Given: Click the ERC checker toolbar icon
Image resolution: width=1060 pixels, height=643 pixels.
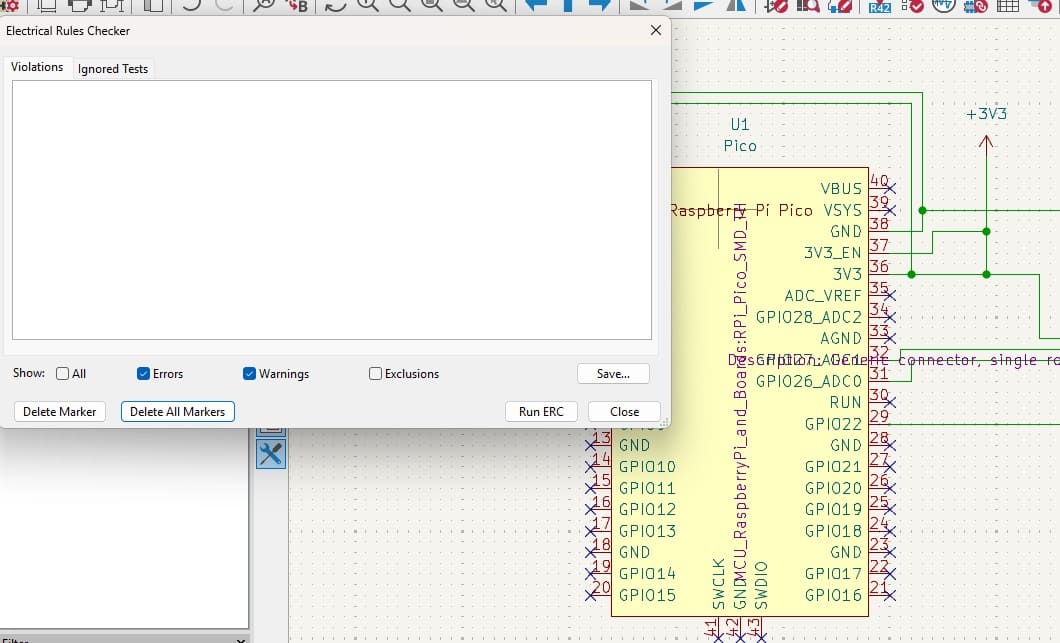Looking at the screenshot, I should point(912,5).
